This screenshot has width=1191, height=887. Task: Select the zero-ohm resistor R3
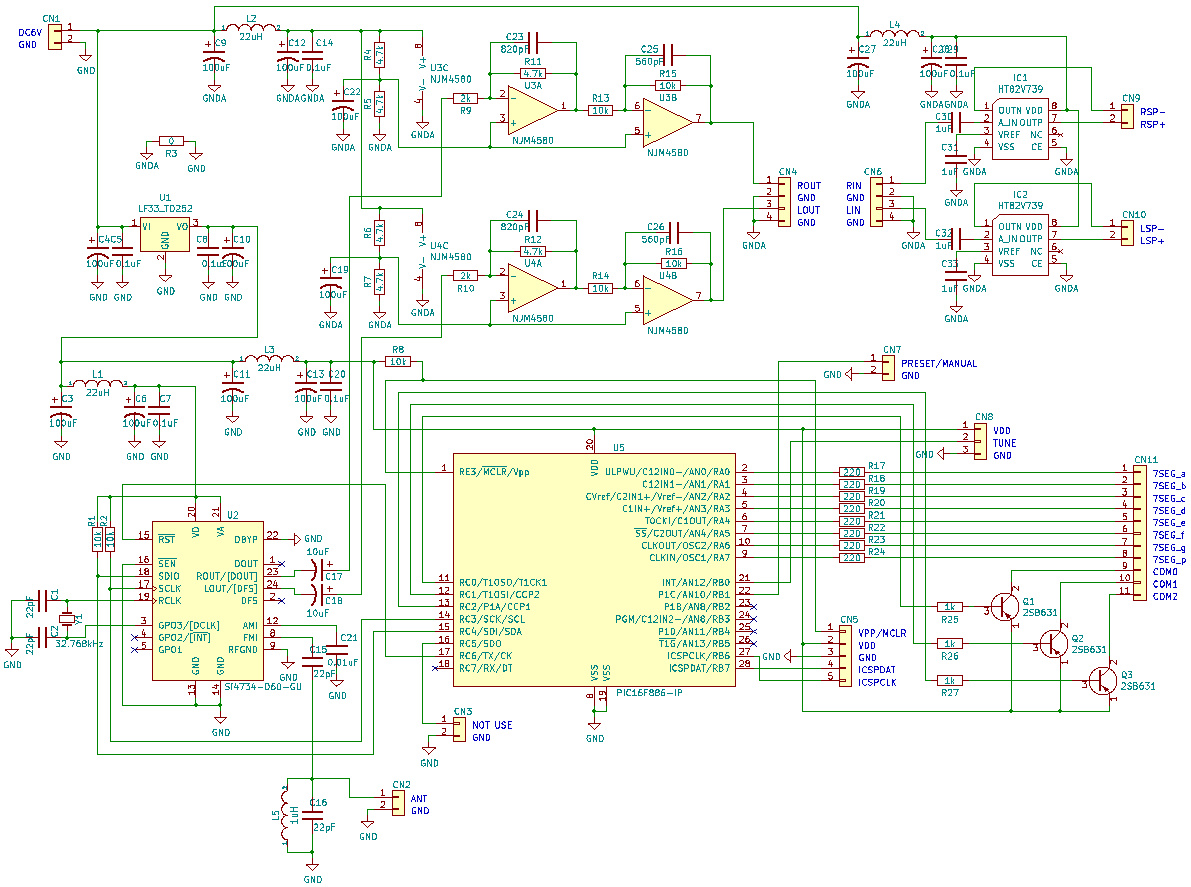(x=171, y=142)
